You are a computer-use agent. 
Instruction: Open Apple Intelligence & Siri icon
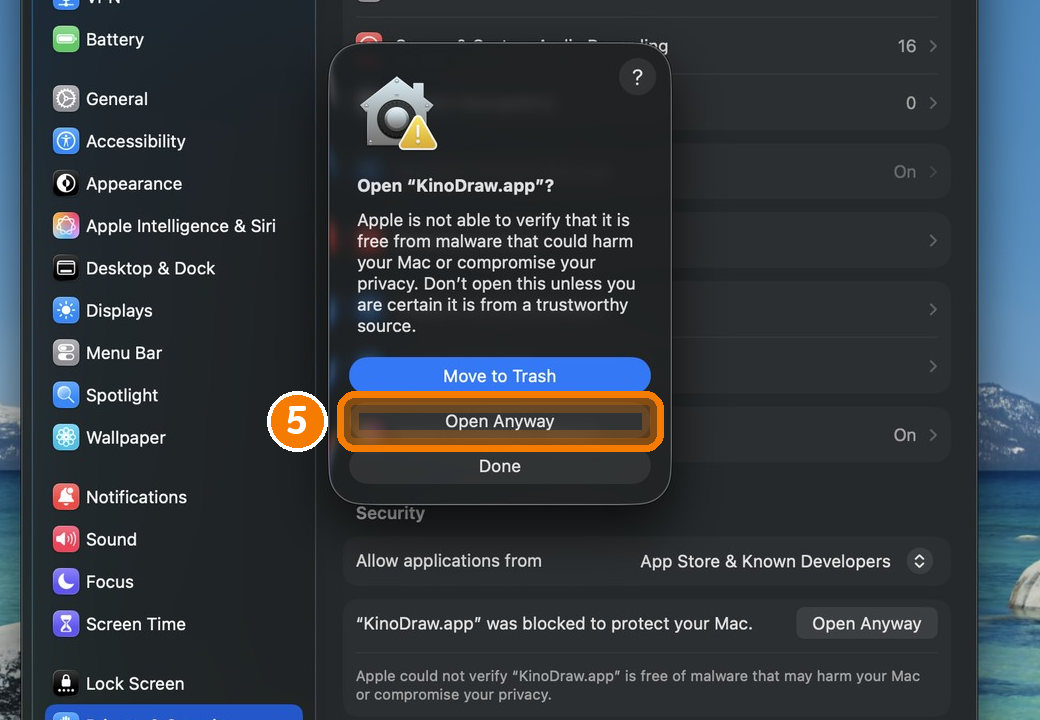tap(66, 226)
